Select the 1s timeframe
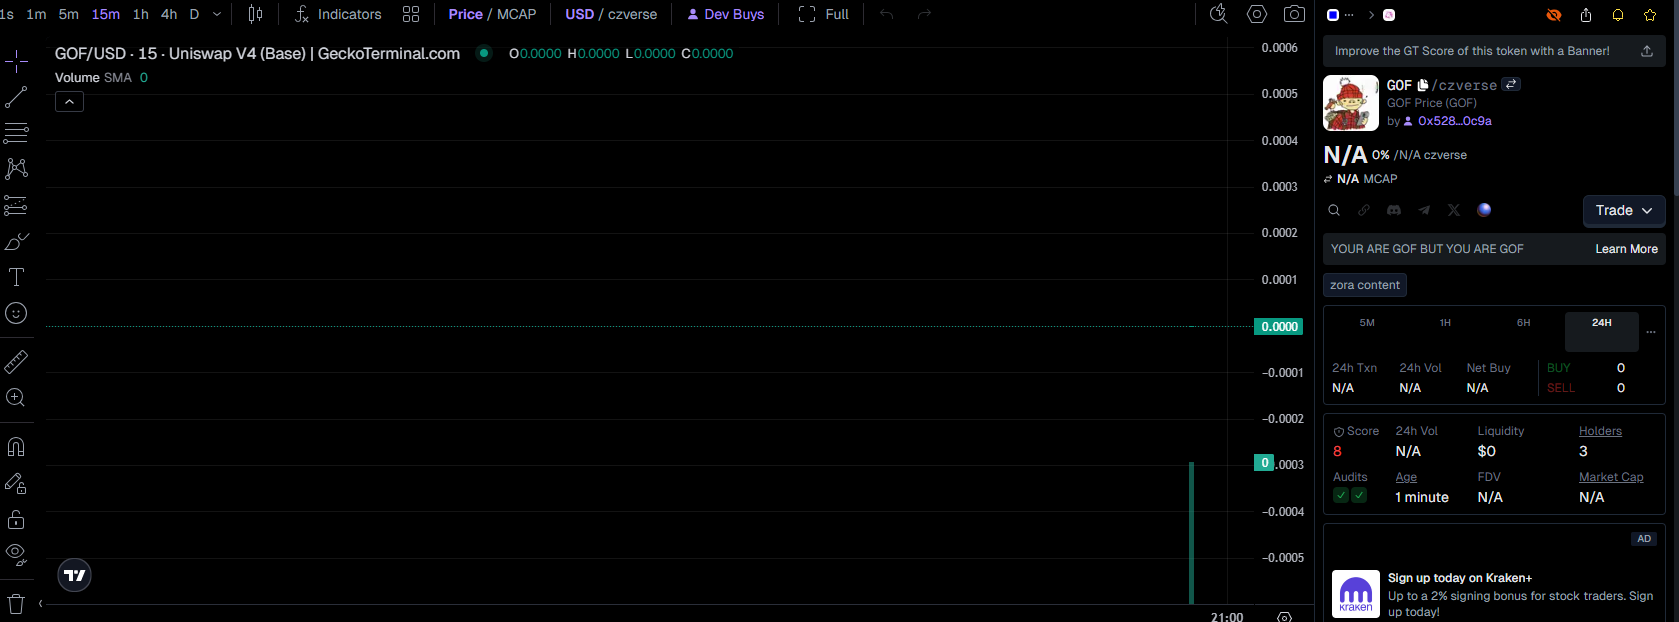This screenshot has height=622, width=1679. pyautogui.click(x=7, y=14)
